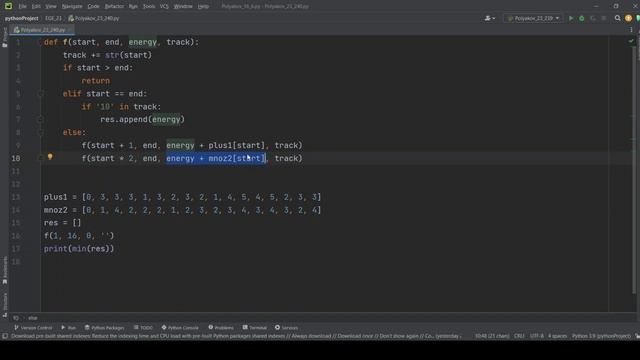Open the run configuration dropdown Polyakov_23_239
Screen dimensions: 640x360
(533, 18)
